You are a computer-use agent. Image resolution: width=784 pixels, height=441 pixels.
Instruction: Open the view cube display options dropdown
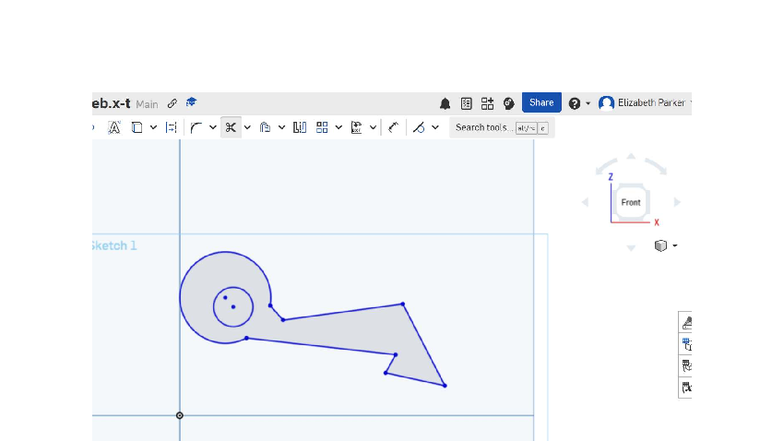(x=666, y=246)
